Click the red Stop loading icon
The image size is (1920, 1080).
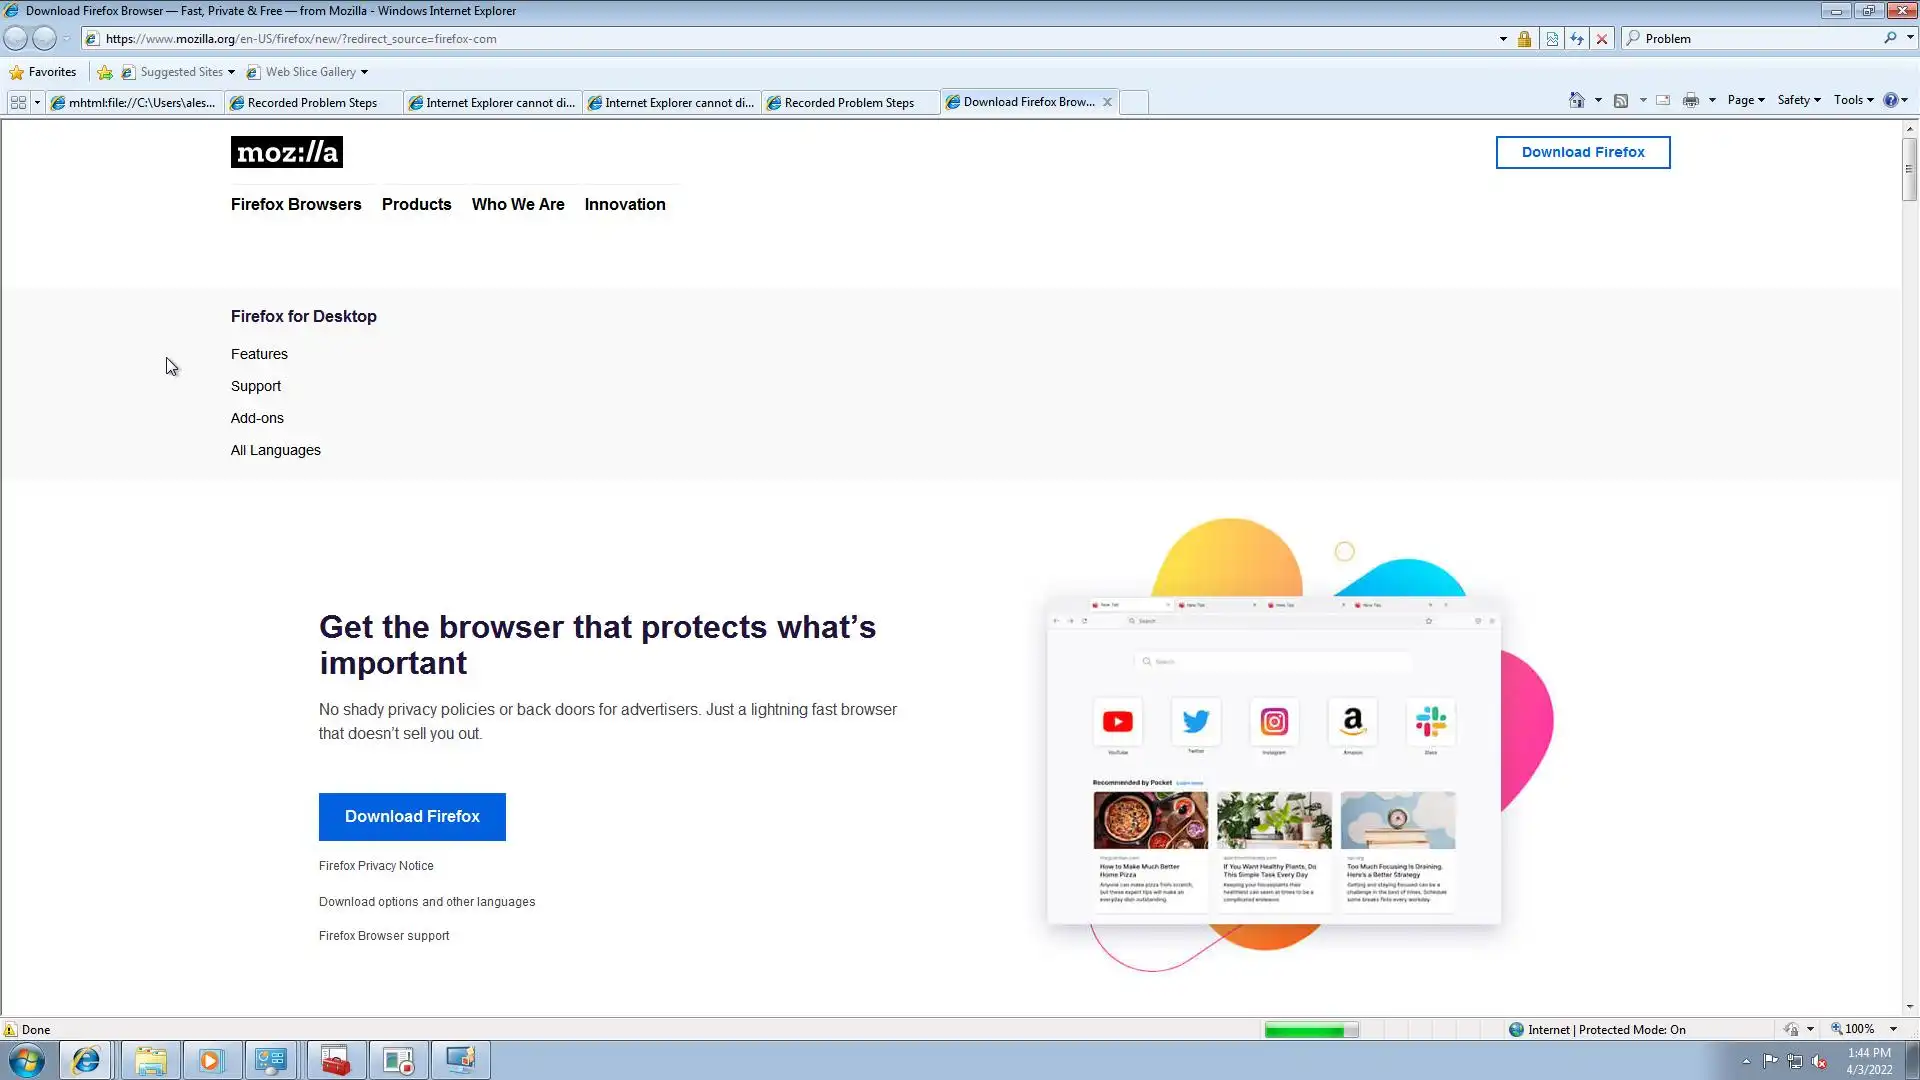pos(1602,39)
